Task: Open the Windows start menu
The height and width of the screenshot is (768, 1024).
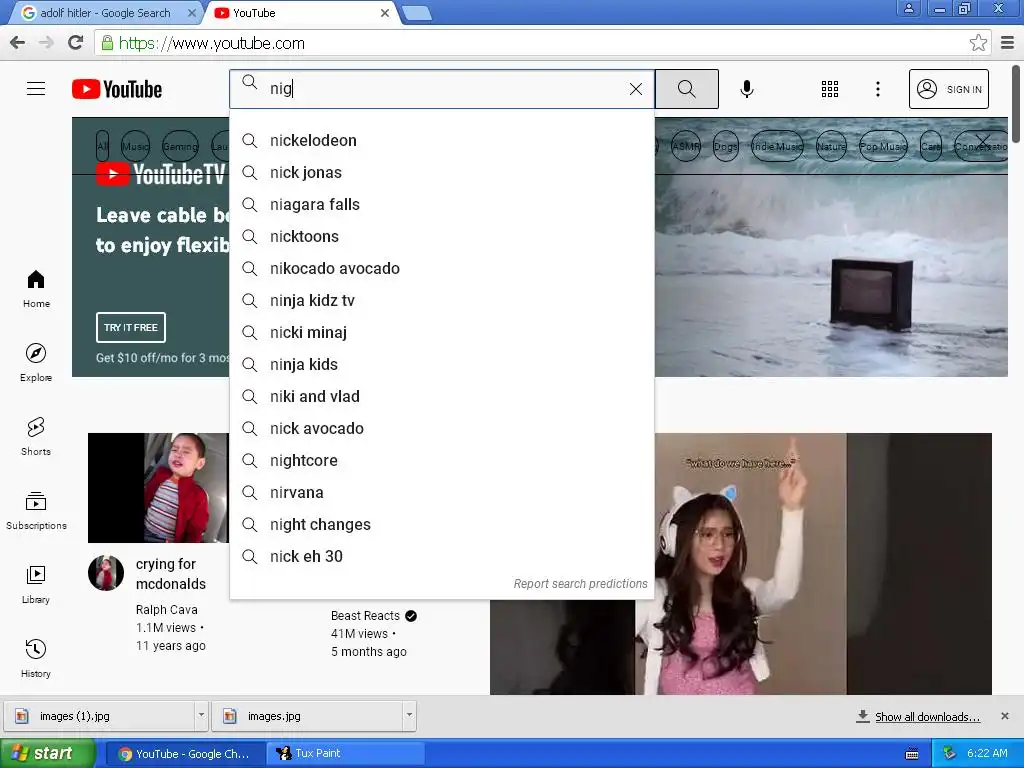Action: coord(48,753)
